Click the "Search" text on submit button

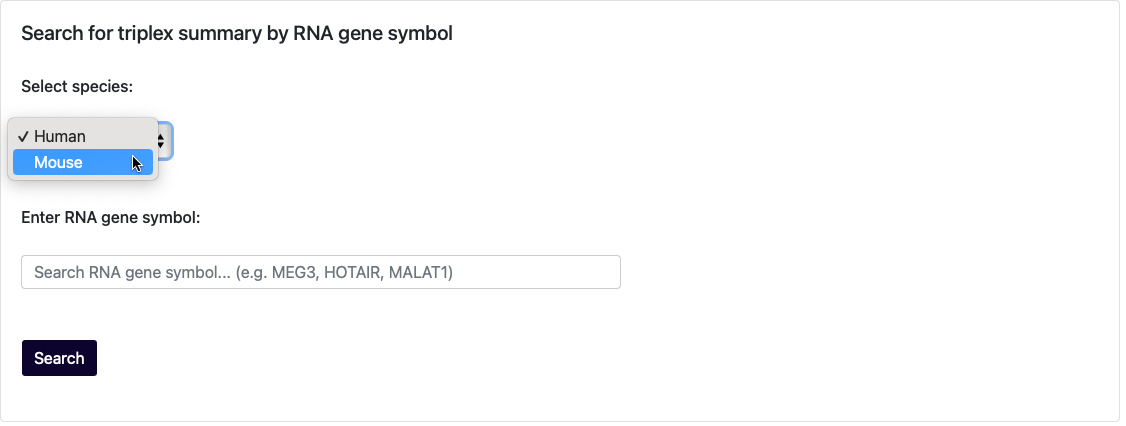click(x=59, y=358)
